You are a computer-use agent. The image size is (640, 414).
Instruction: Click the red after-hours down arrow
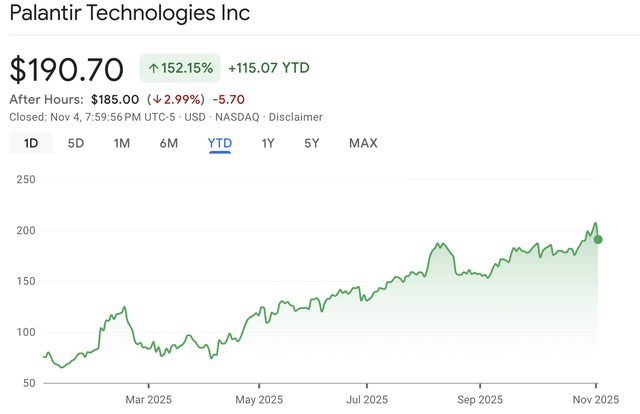click(x=156, y=99)
